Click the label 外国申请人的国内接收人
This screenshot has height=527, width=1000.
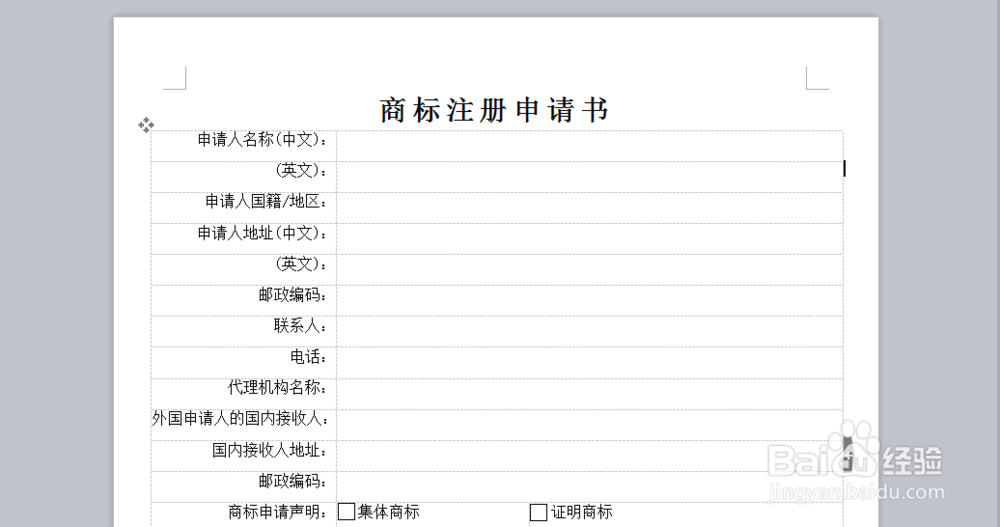pyautogui.click(x=240, y=419)
